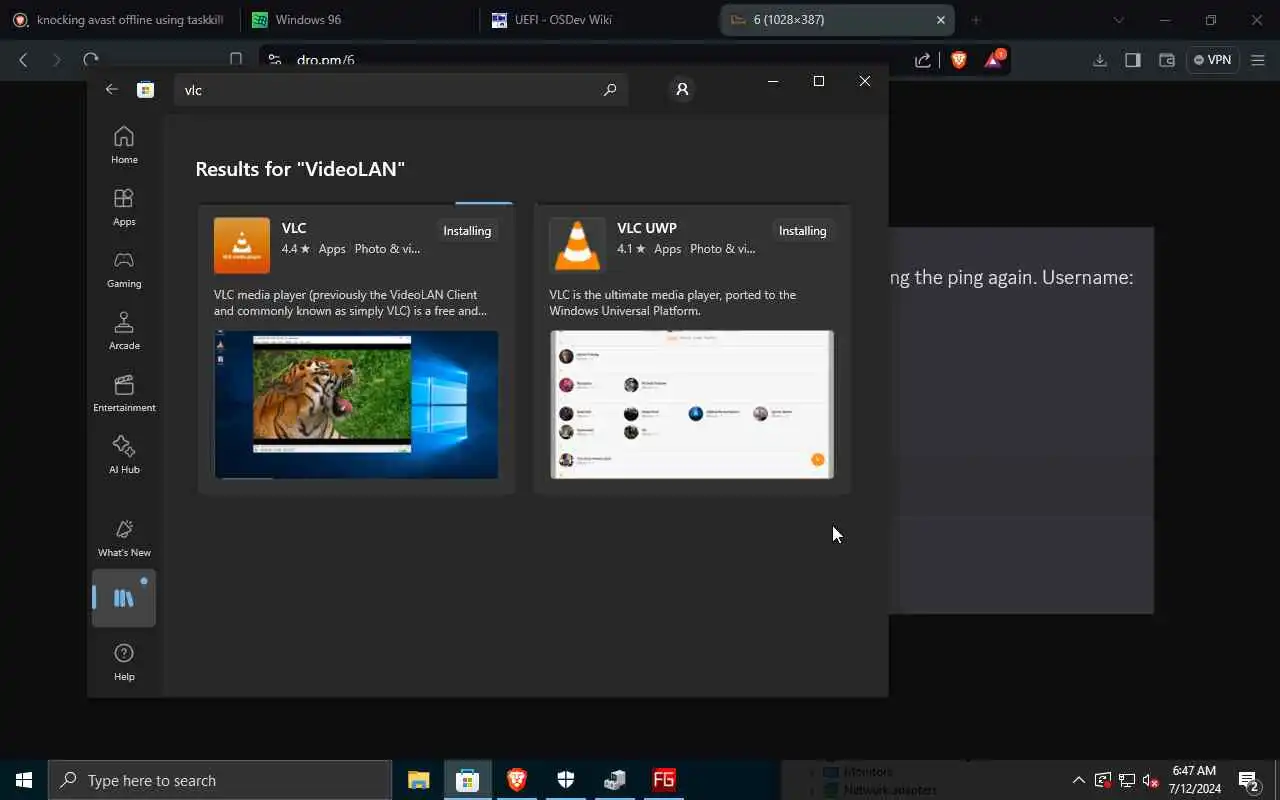This screenshot has height=800, width=1280.
Task: Open the clock showing 6:47 AM
Action: click(1196, 780)
